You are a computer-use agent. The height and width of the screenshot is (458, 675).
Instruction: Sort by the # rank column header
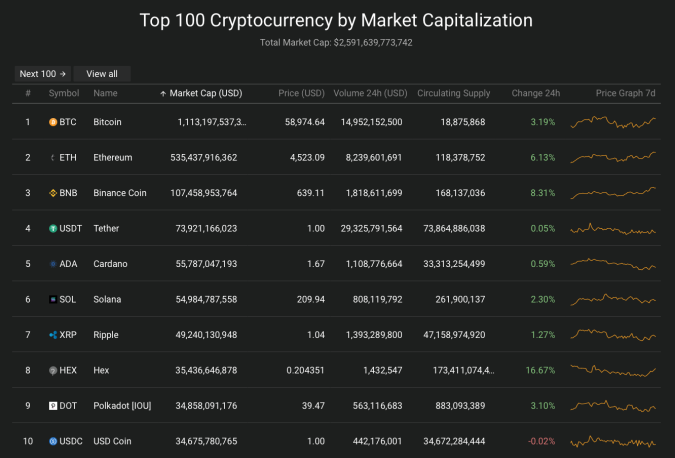tap(28, 93)
